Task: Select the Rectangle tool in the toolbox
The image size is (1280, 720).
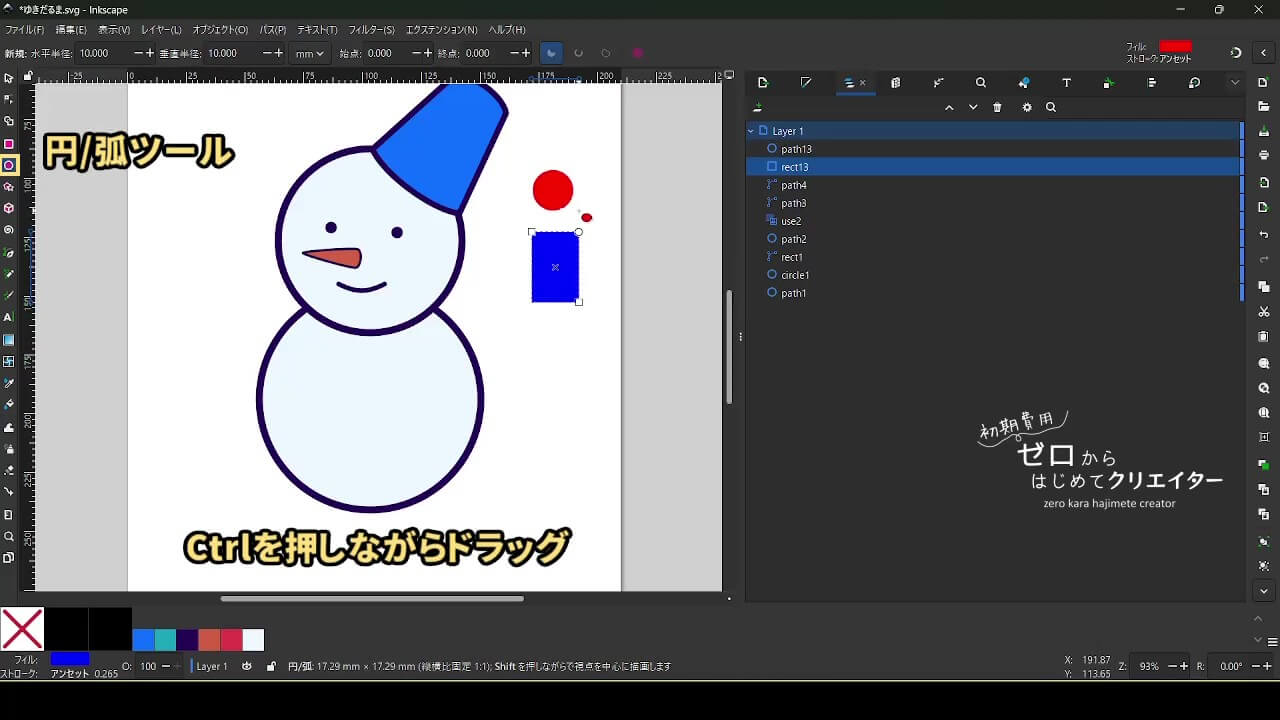Action: 9,144
